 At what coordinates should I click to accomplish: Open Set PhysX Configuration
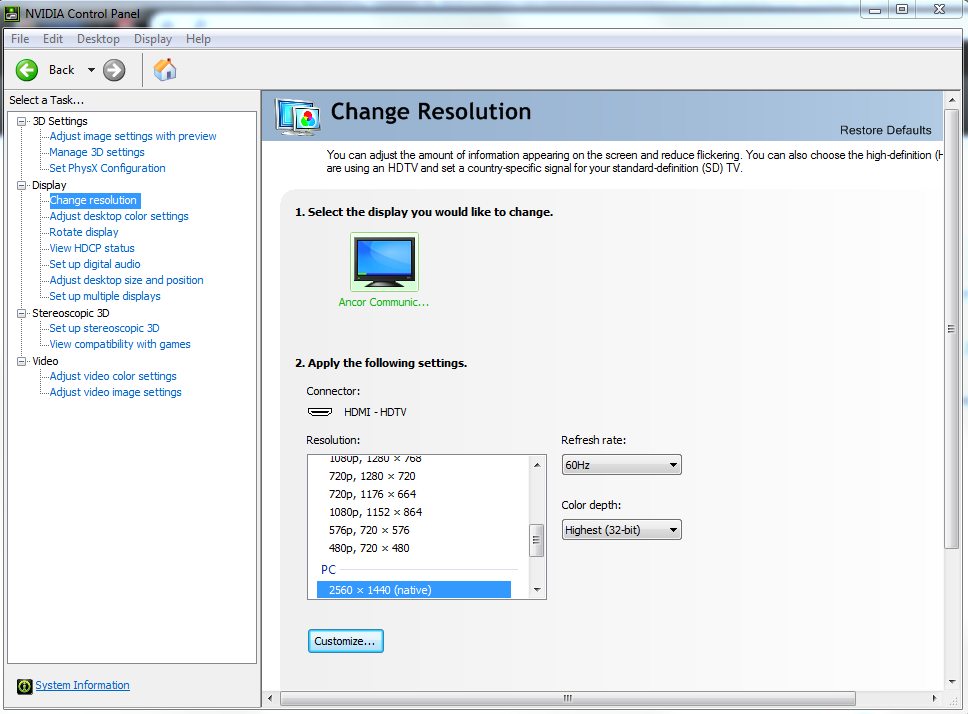[107, 168]
